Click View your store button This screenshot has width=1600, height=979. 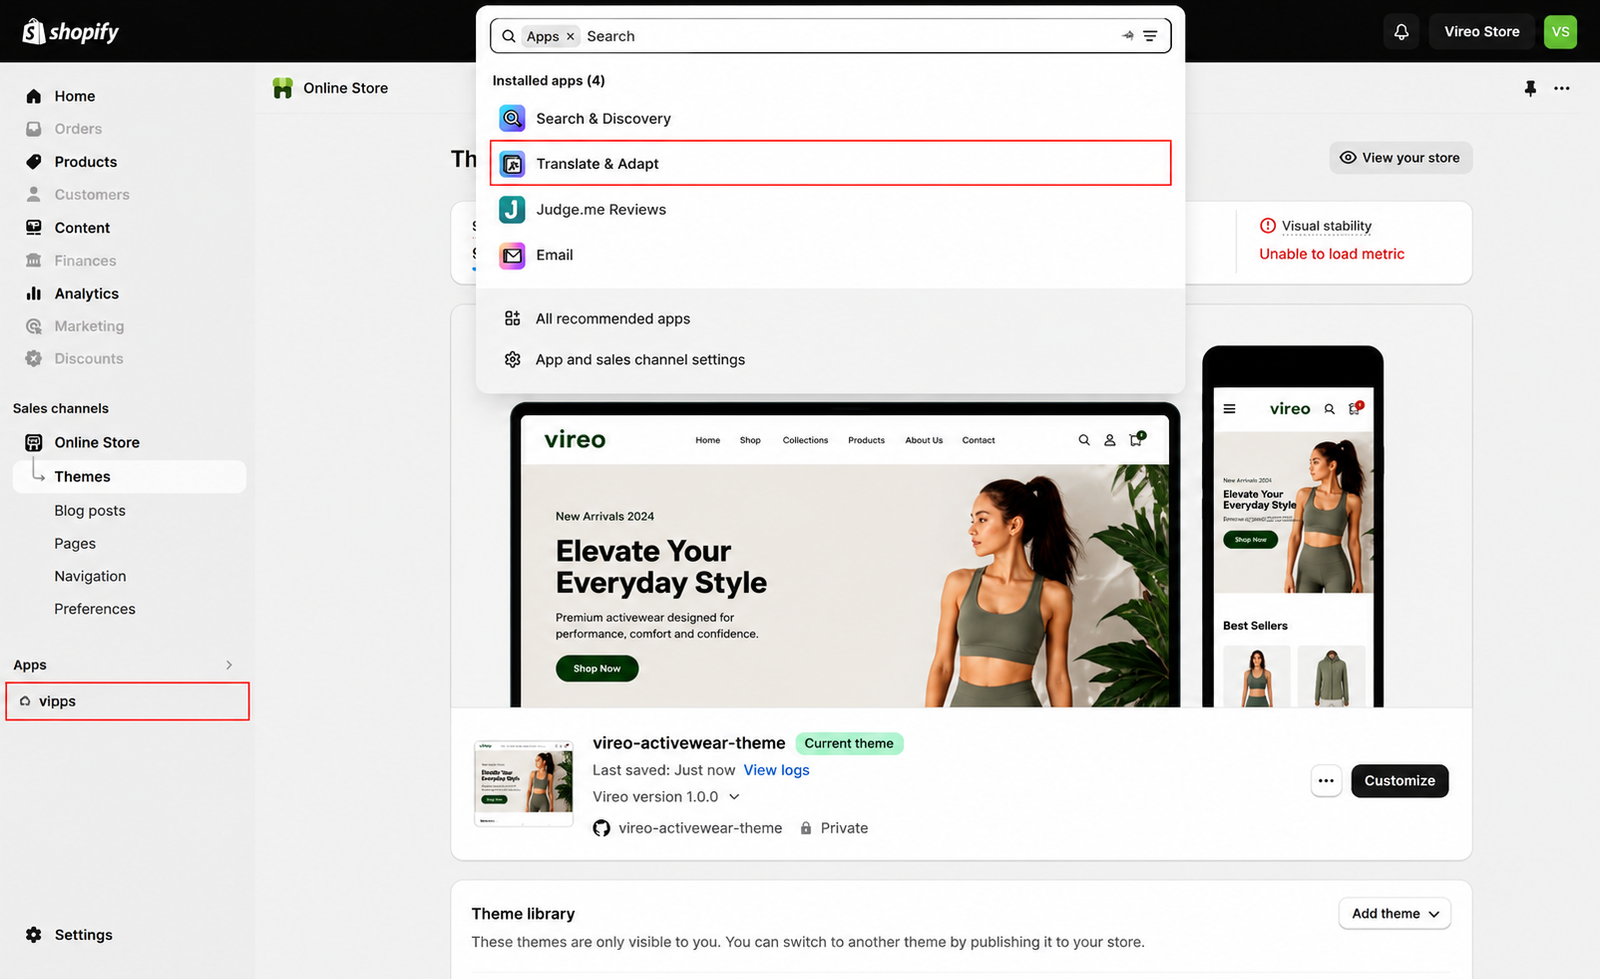coord(1400,158)
